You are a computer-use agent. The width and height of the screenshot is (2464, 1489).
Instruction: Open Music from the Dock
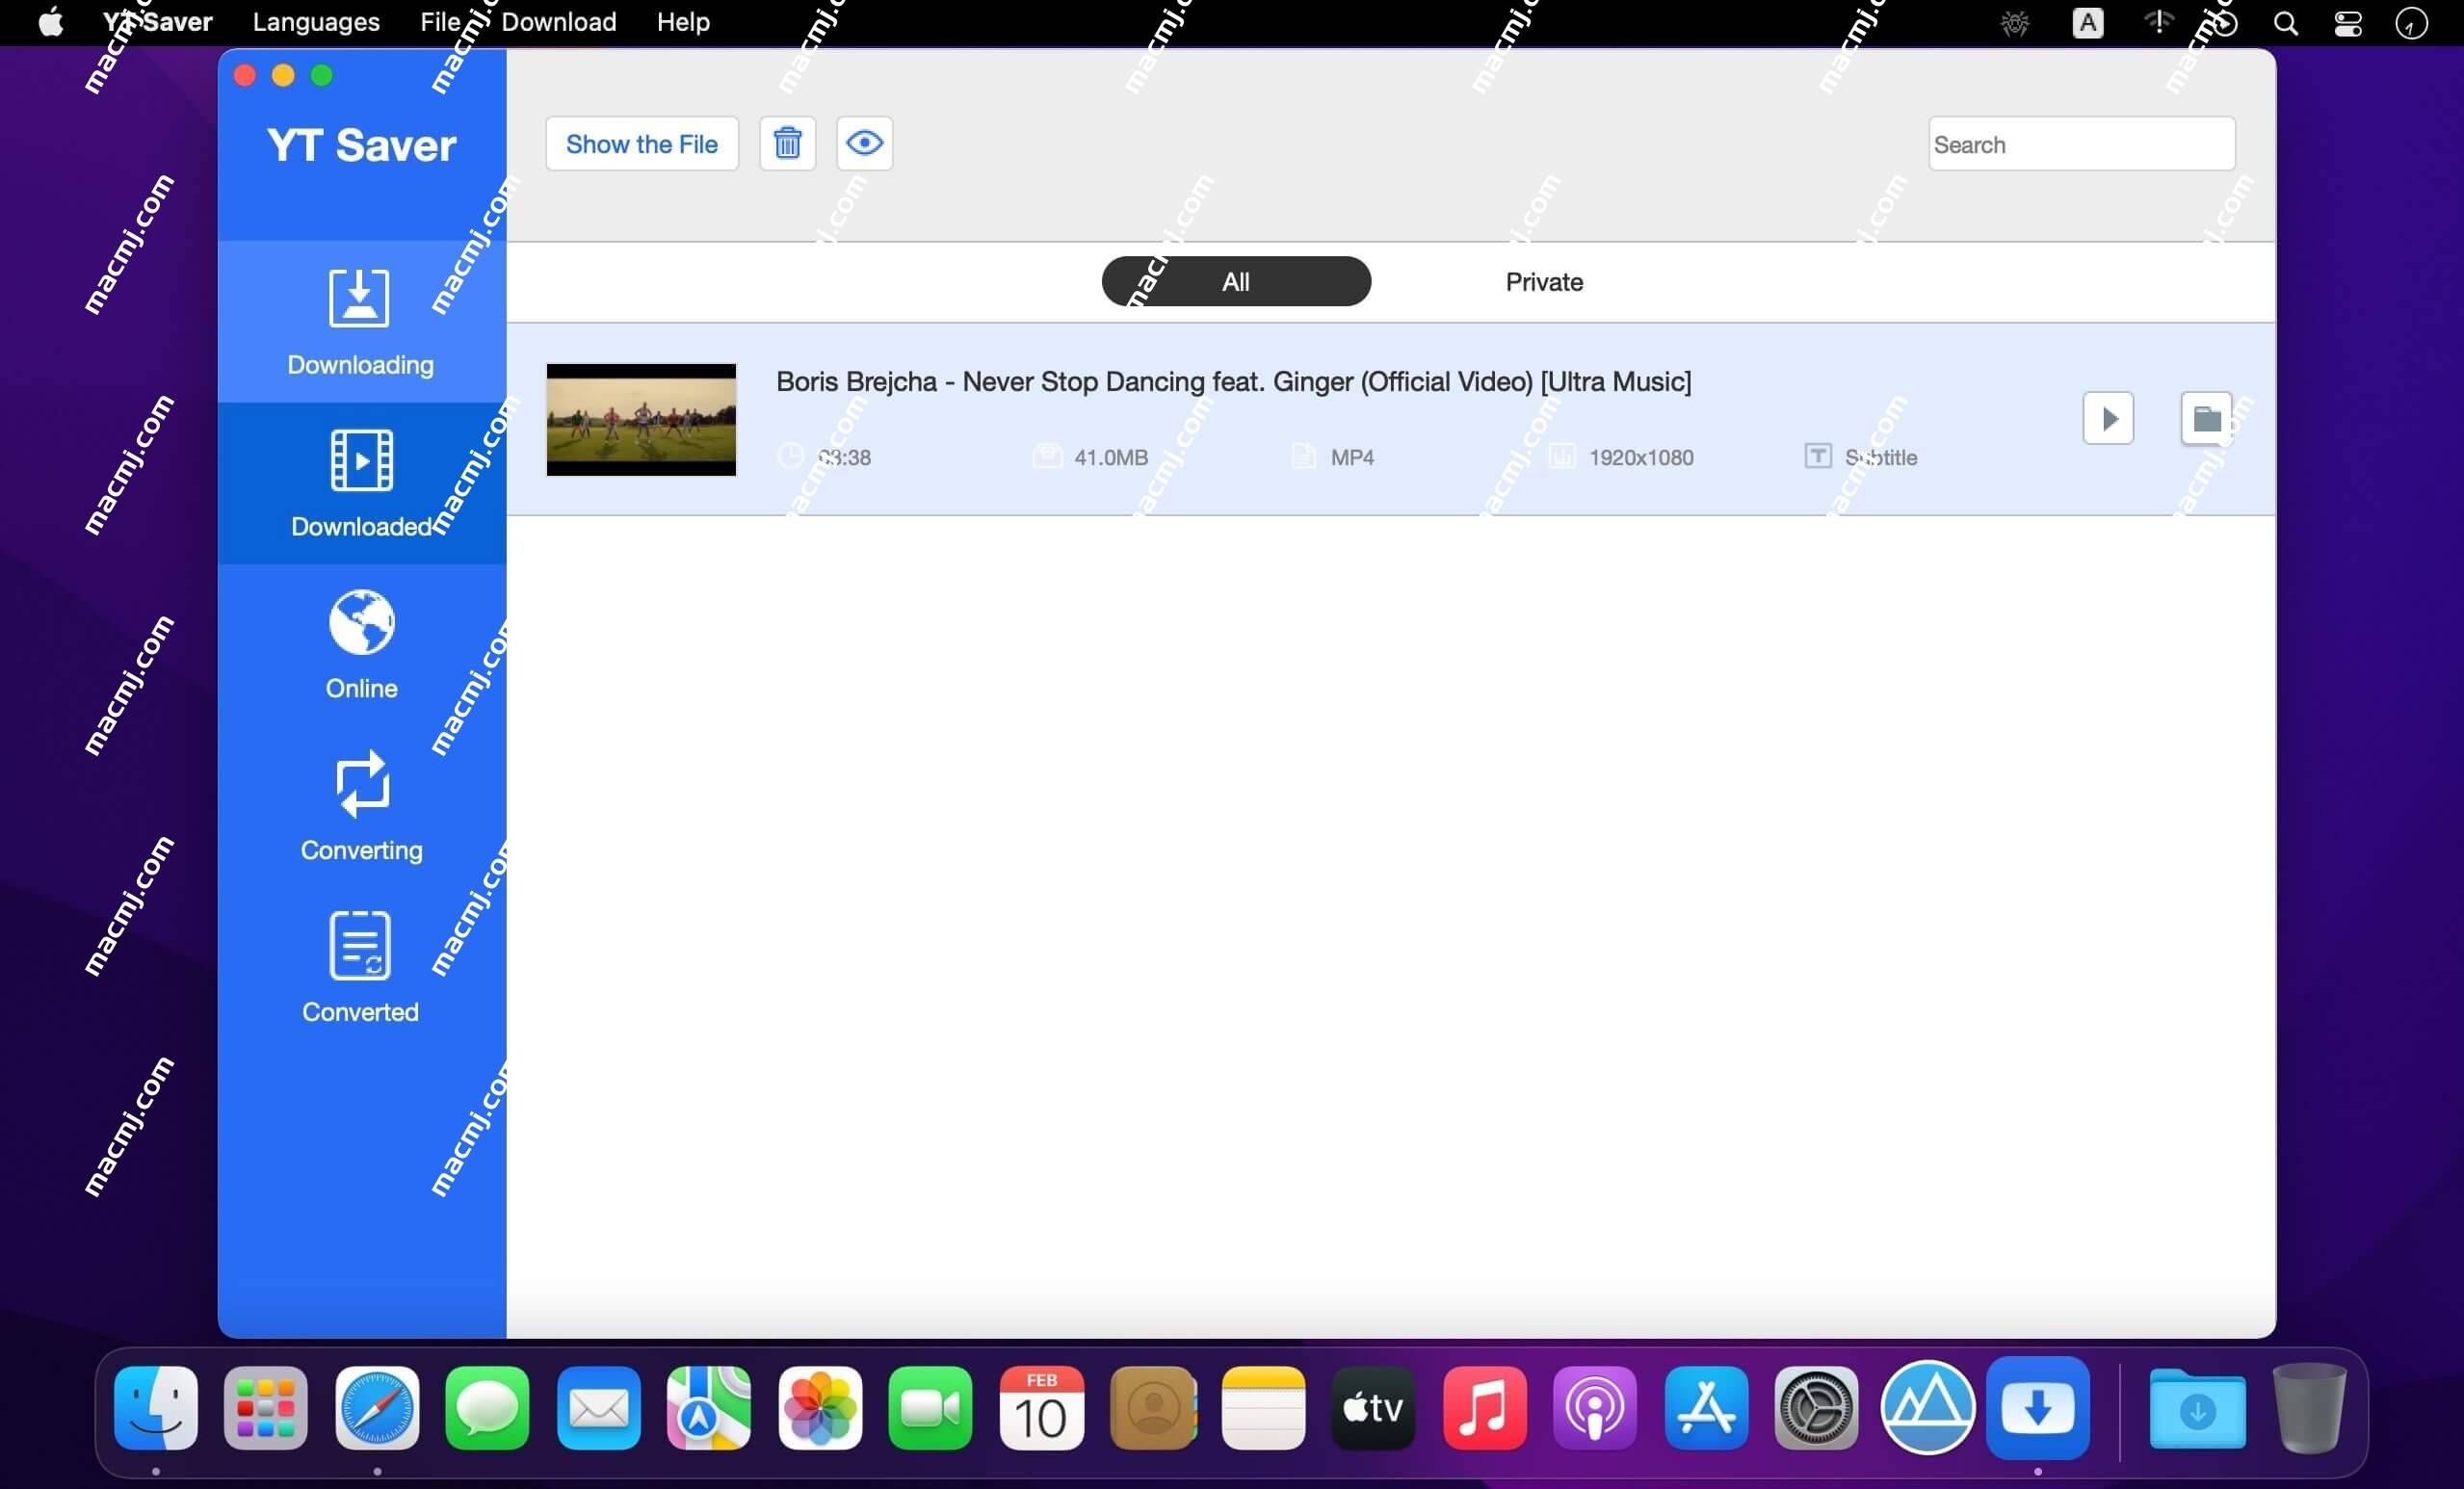[x=1484, y=1407]
